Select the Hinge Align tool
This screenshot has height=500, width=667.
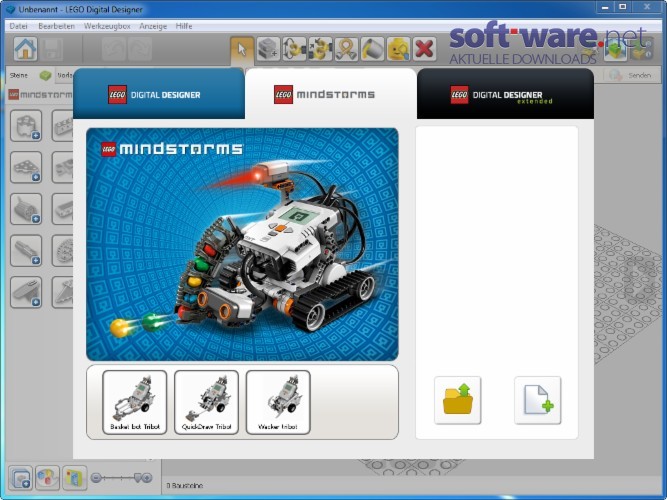point(320,49)
